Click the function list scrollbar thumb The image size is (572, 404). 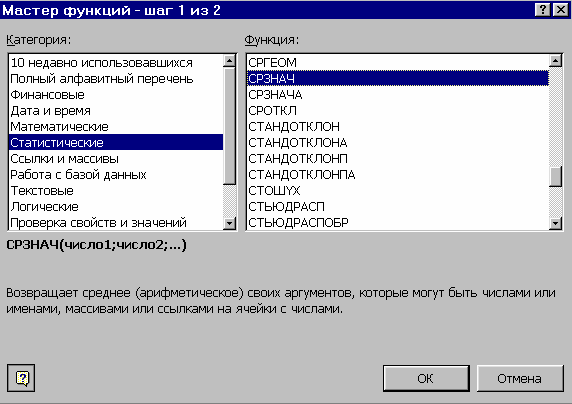pyautogui.click(x=555, y=177)
